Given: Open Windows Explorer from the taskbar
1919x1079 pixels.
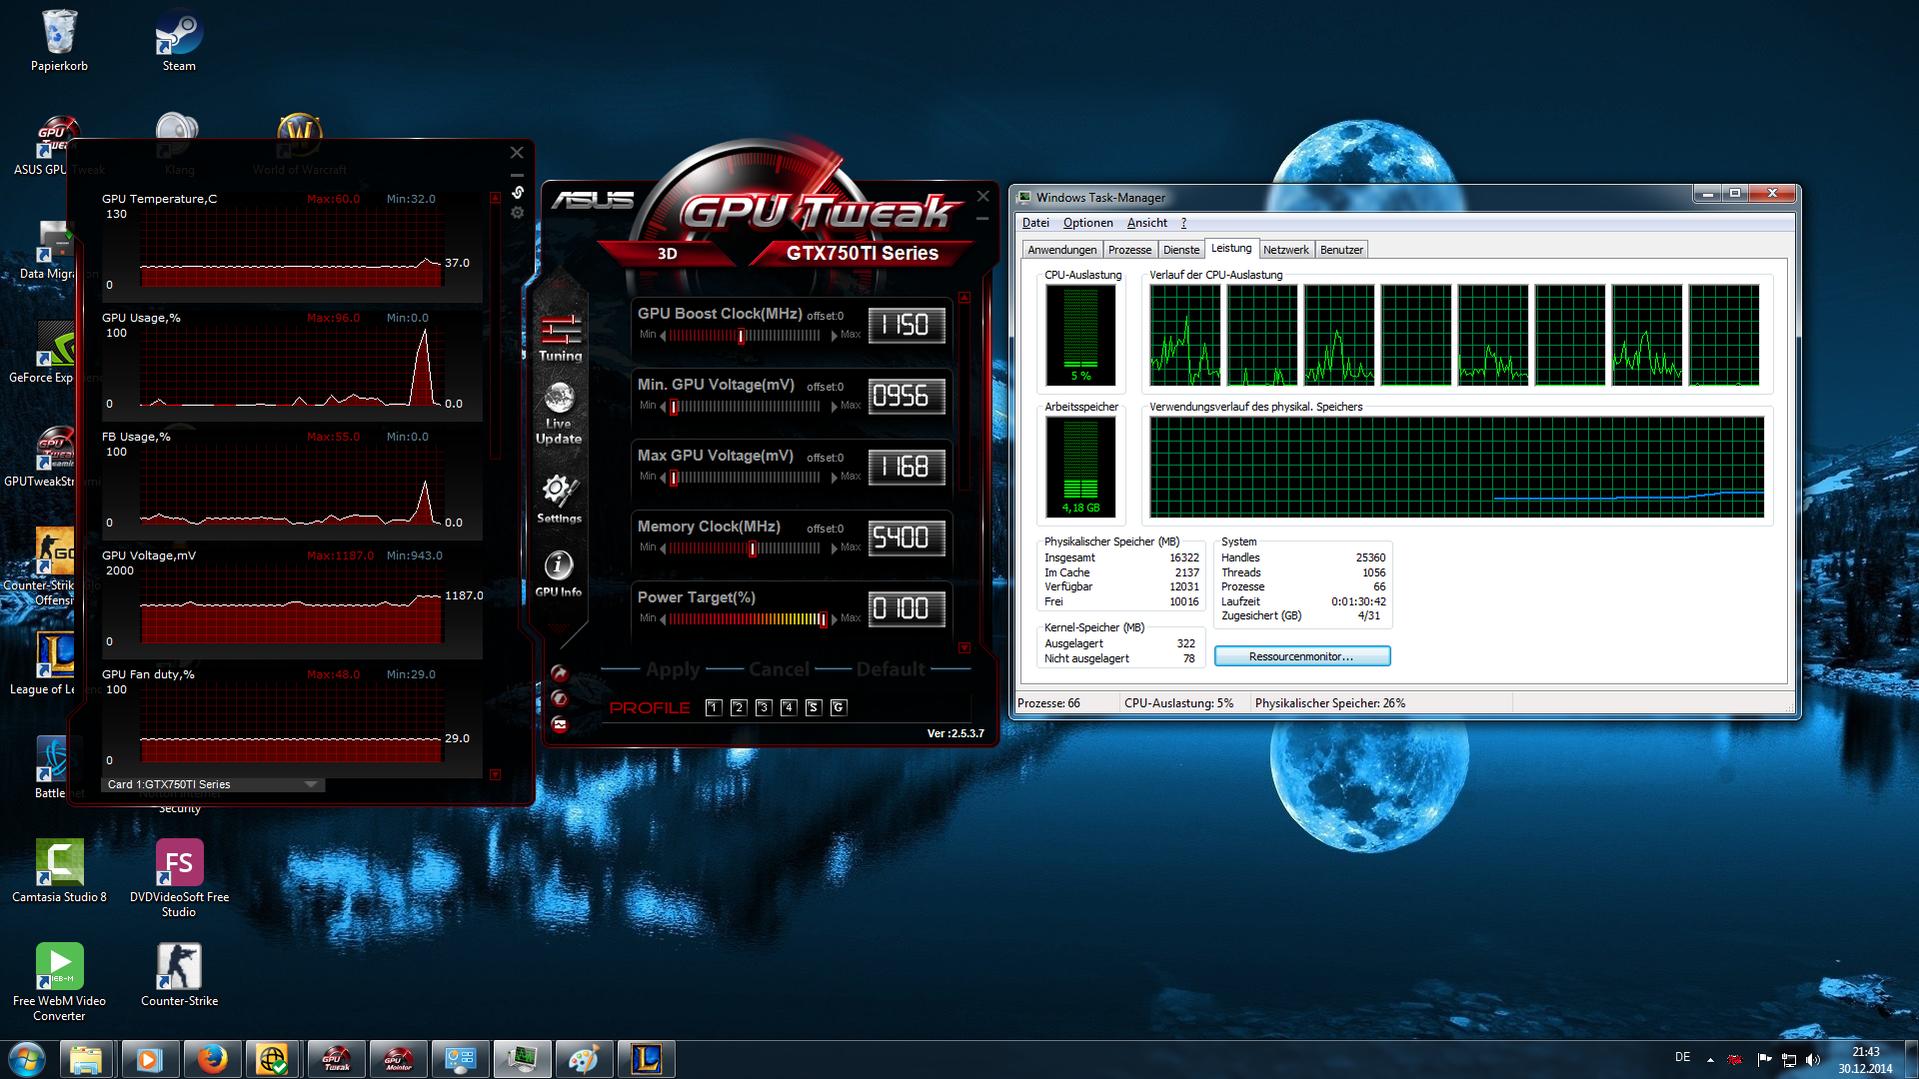Looking at the screenshot, I should [x=86, y=1059].
